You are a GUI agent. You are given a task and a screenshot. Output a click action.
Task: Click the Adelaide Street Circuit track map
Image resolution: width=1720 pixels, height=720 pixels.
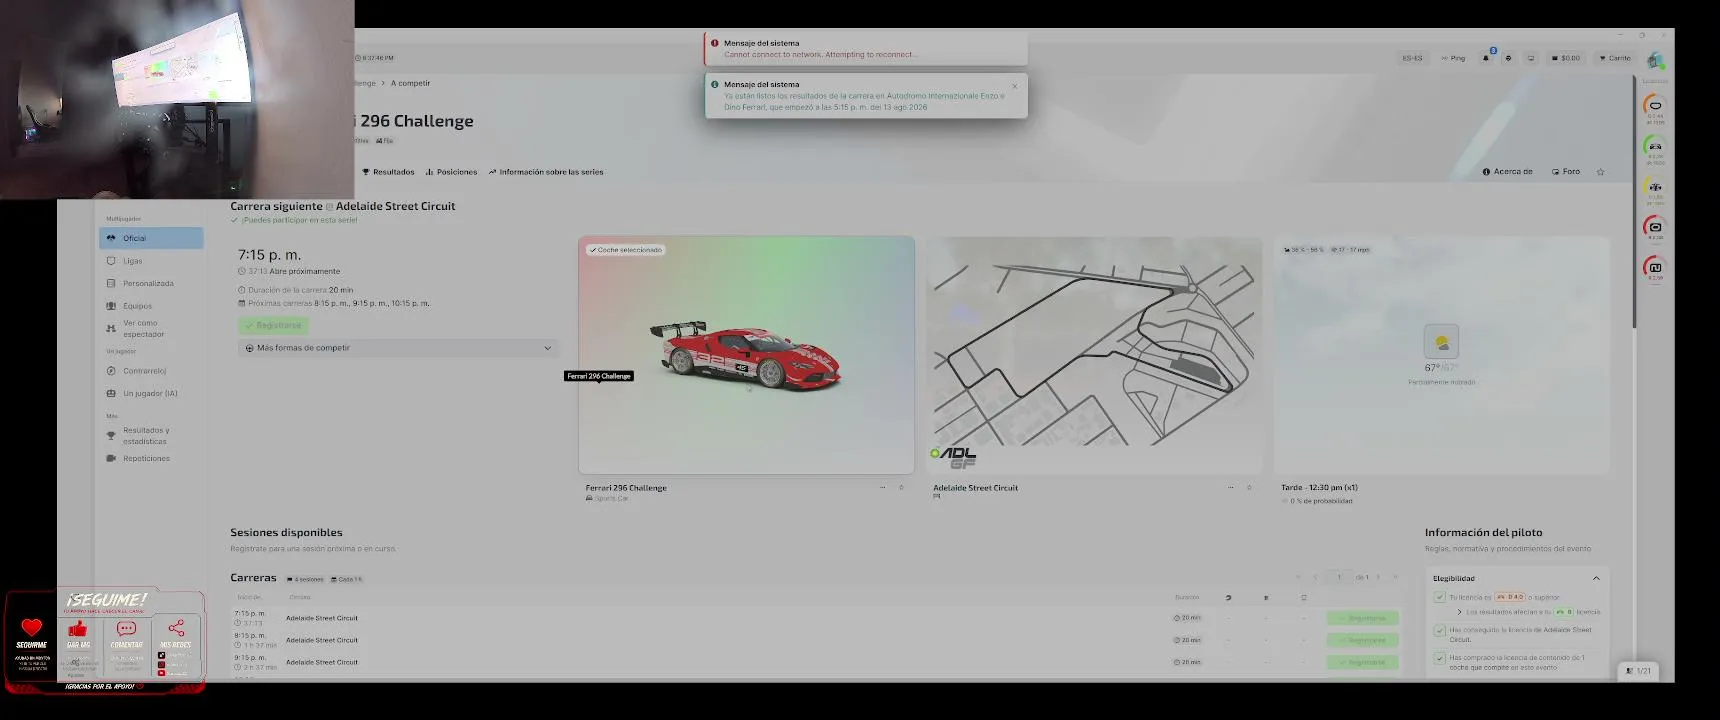point(1094,355)
